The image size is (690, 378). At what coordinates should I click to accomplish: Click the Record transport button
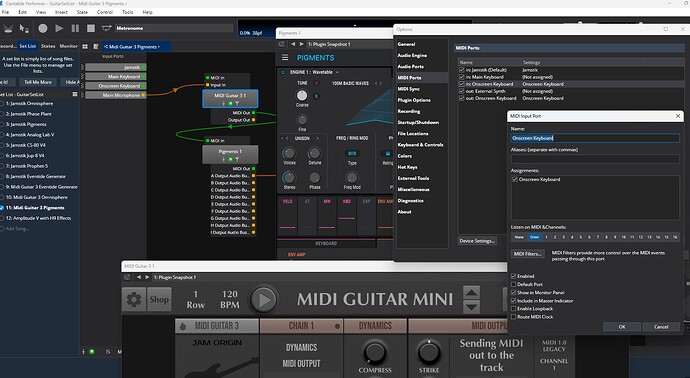pyautogui.click(x=43, y=28)
